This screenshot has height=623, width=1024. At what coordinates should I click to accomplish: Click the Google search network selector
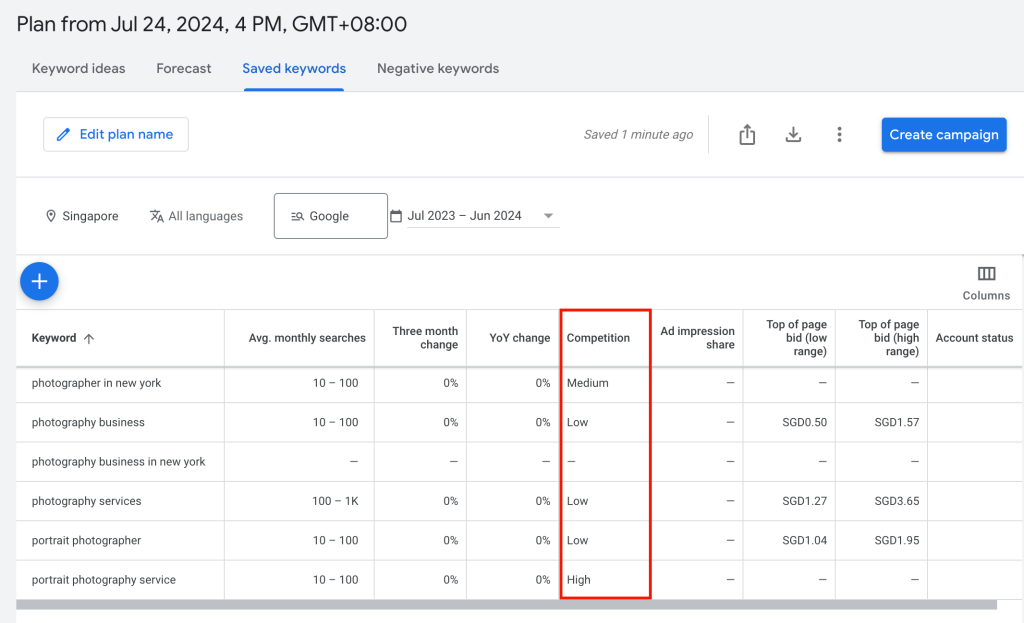pyautogui.click(x=330, y=215)
